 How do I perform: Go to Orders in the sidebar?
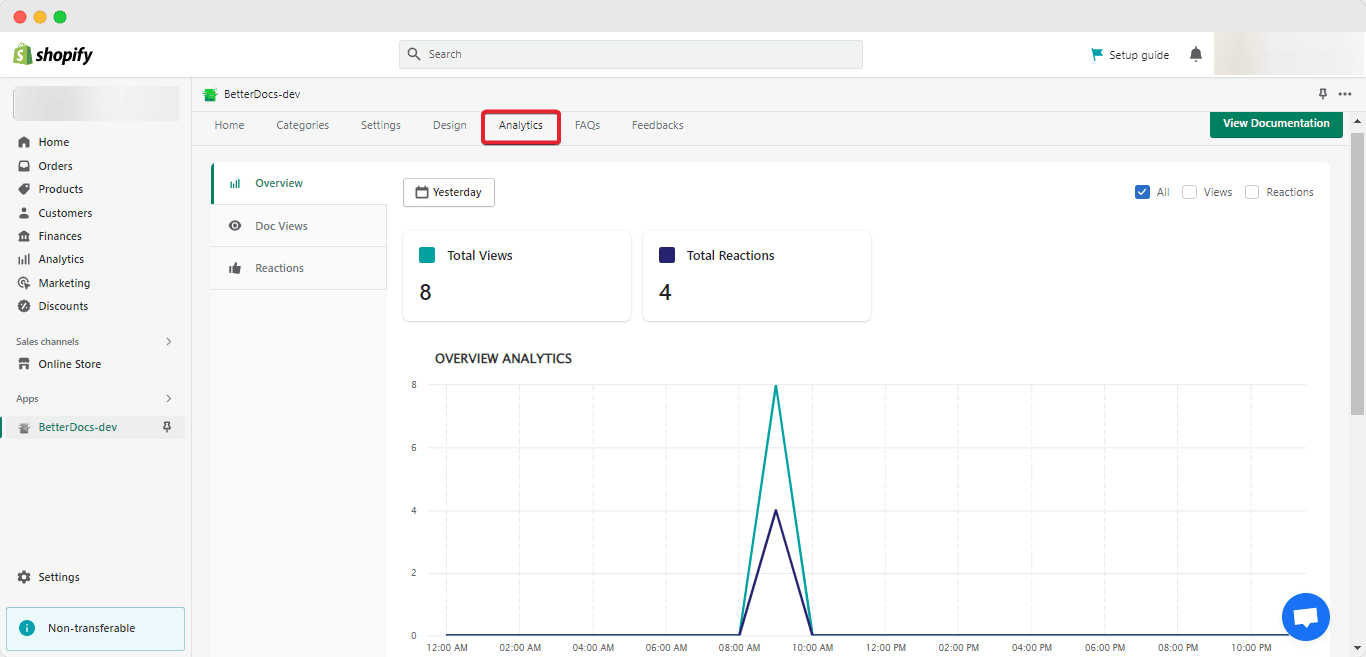click(55, 166)
